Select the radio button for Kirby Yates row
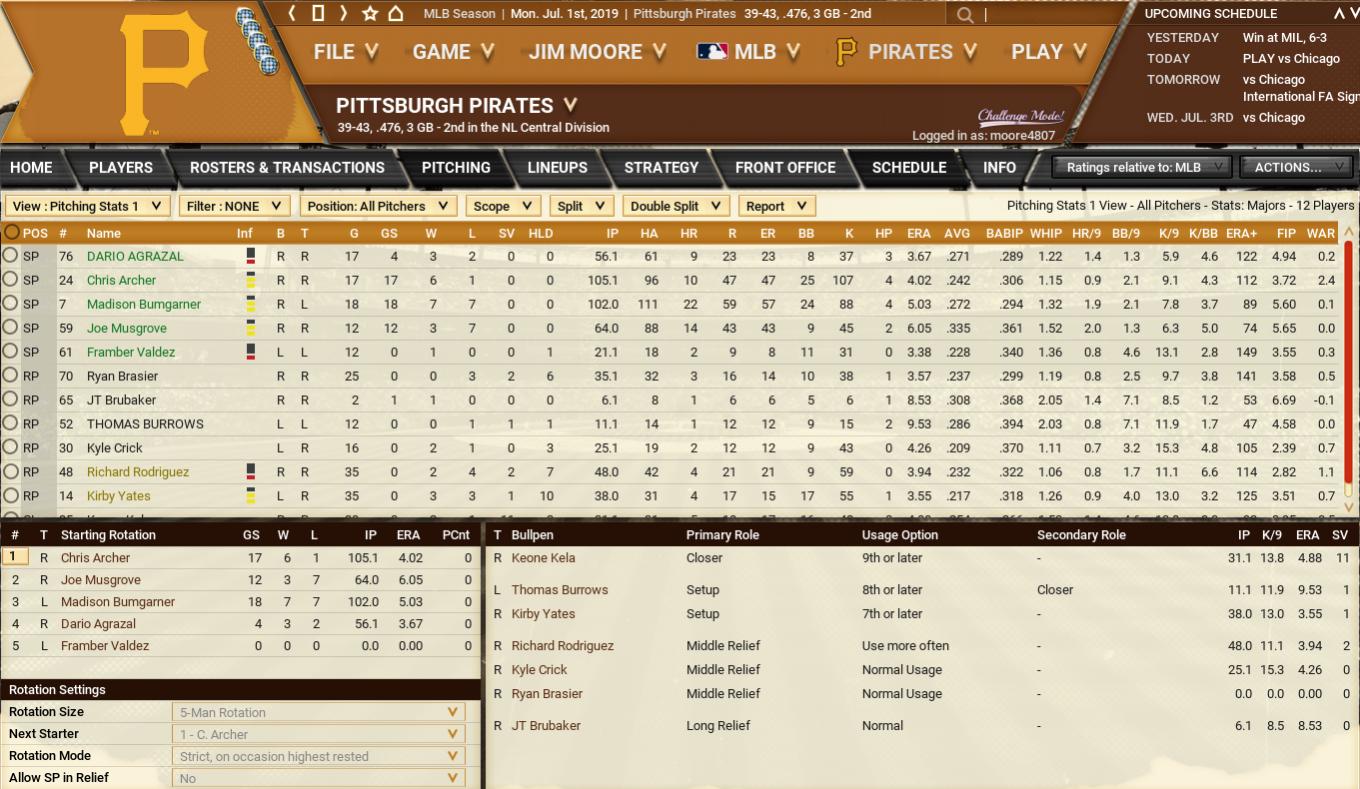 (x=10, y=496)
